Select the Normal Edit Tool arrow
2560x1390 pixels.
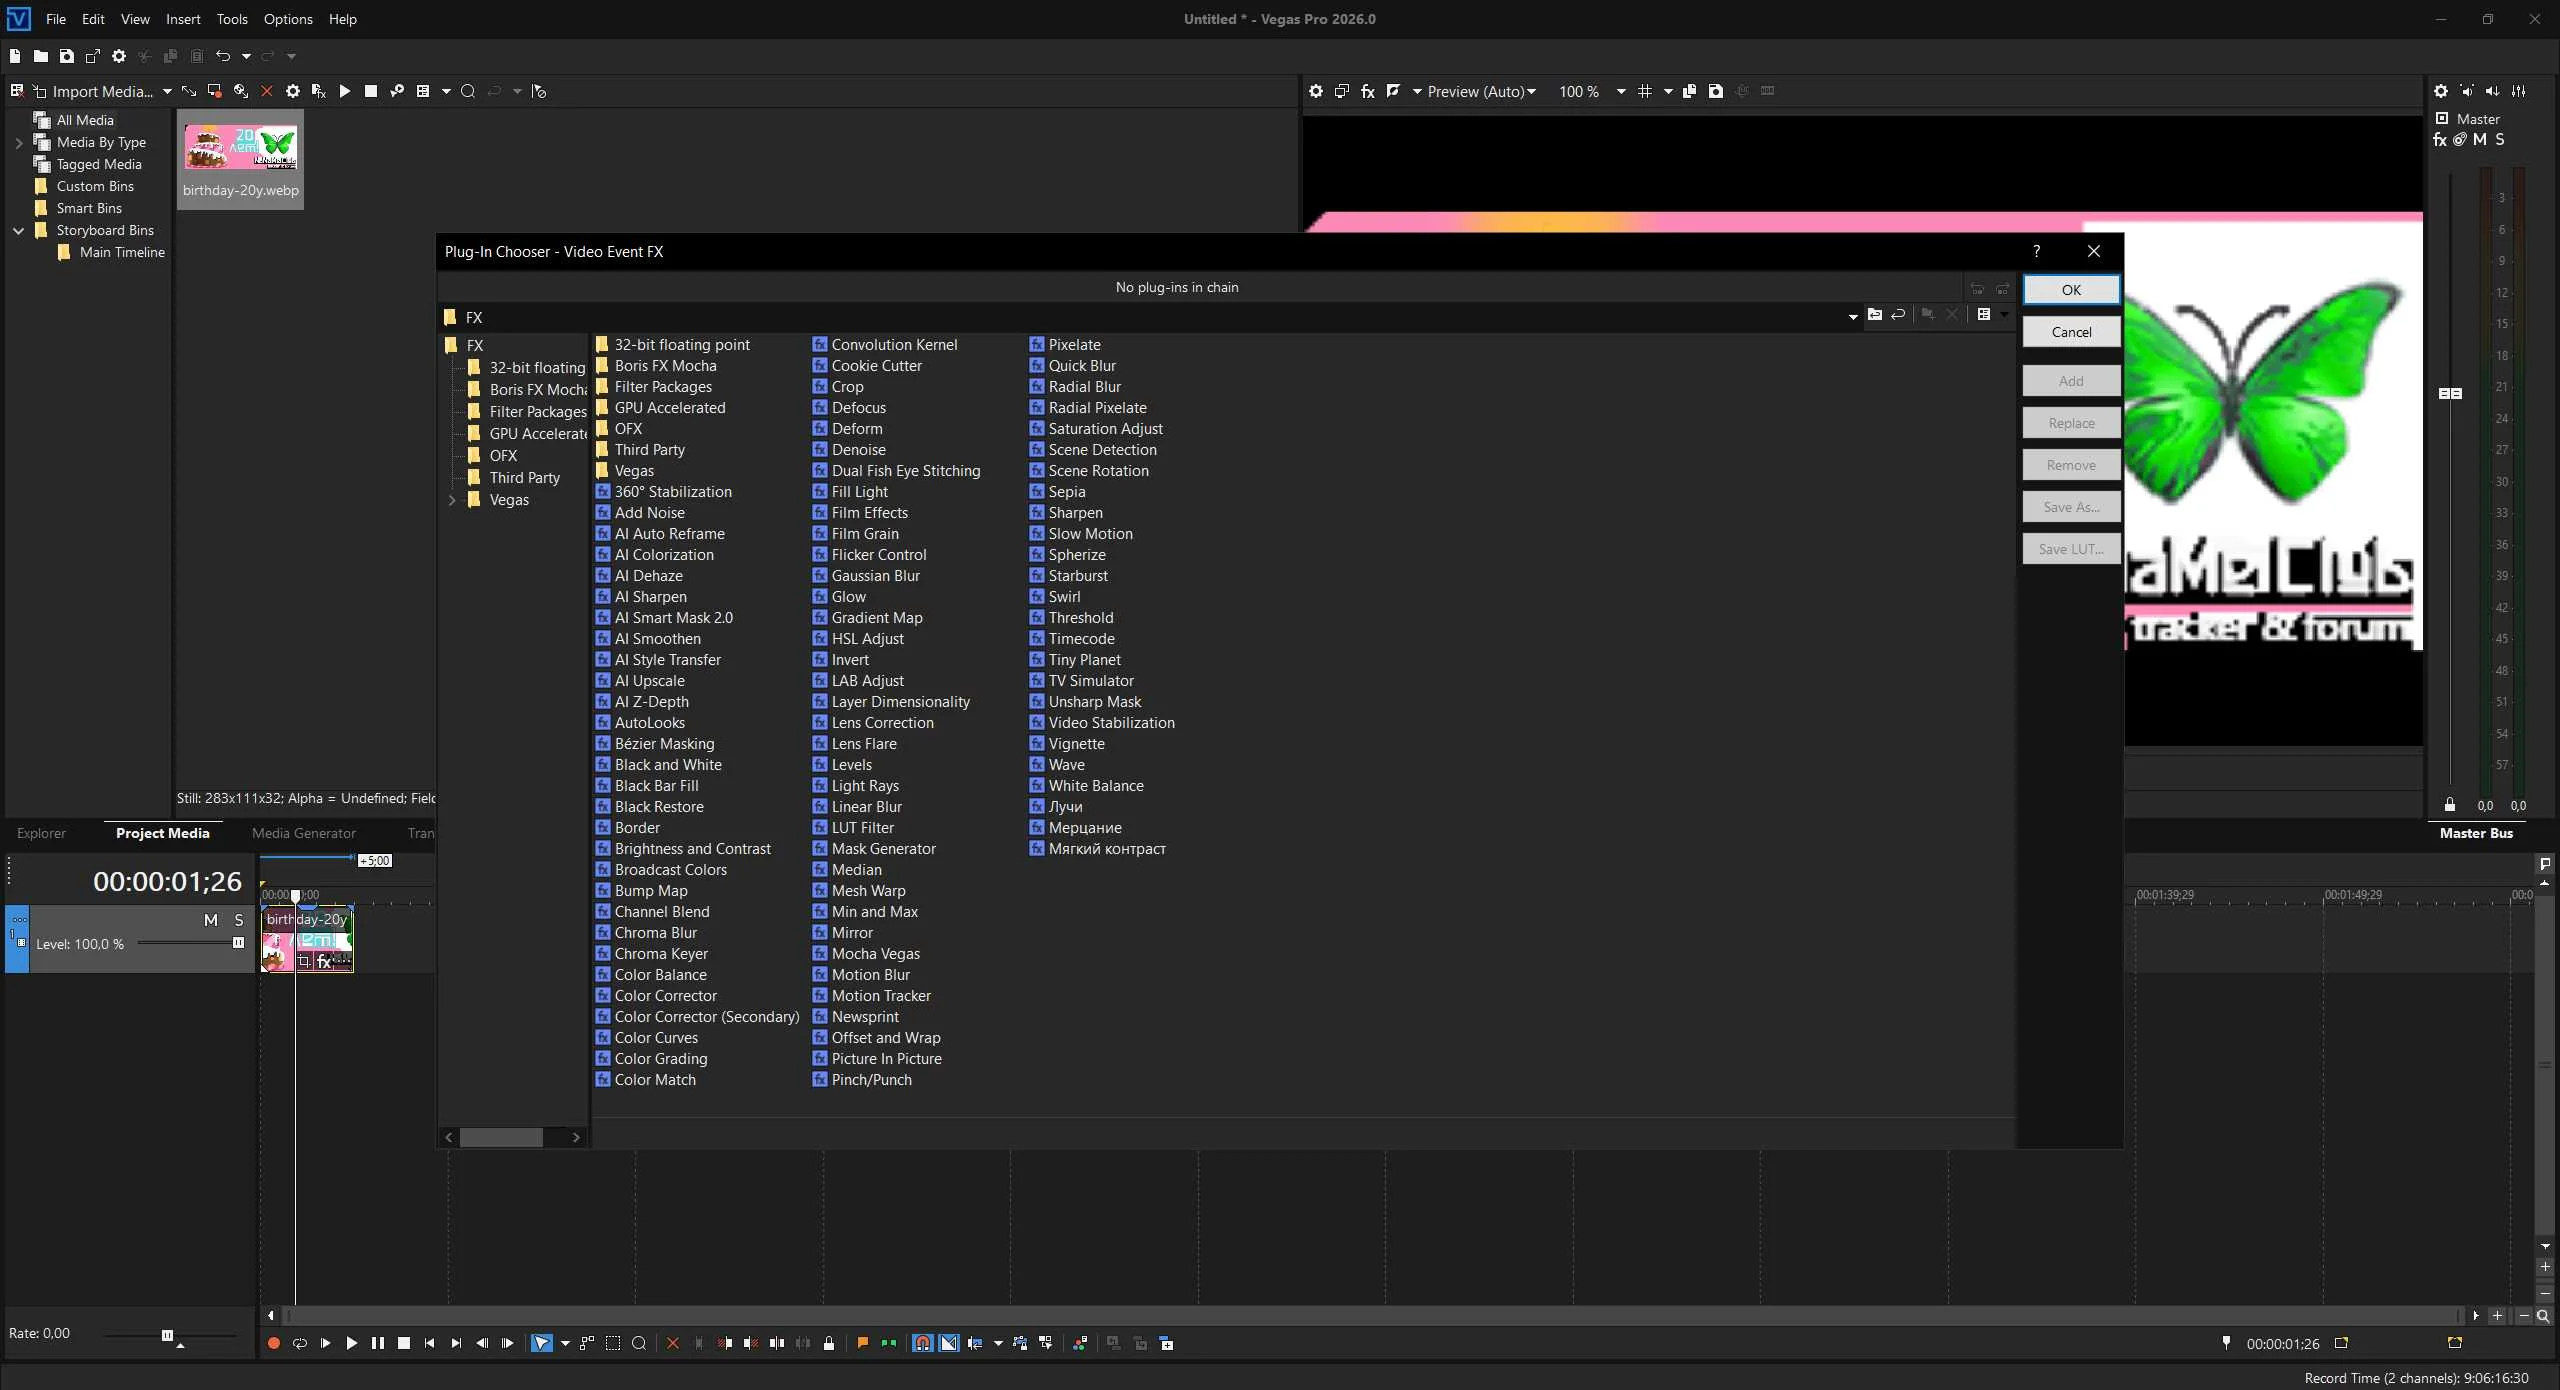click(542, 1343)
